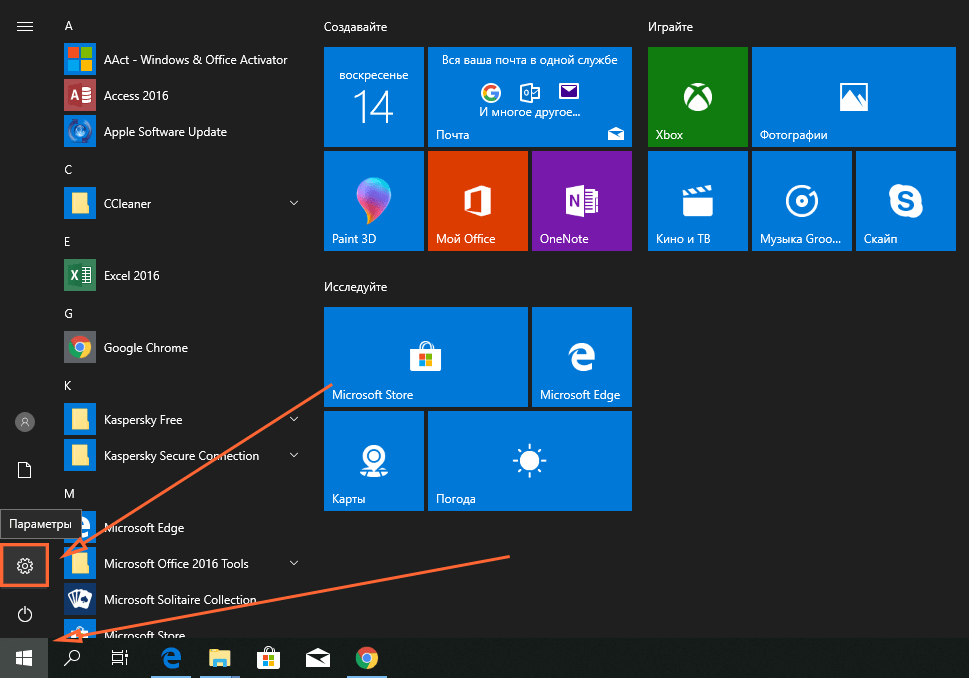Launch Microsoft Edge from the taskbar
This screenshot has width=969, height=678.
171,658
